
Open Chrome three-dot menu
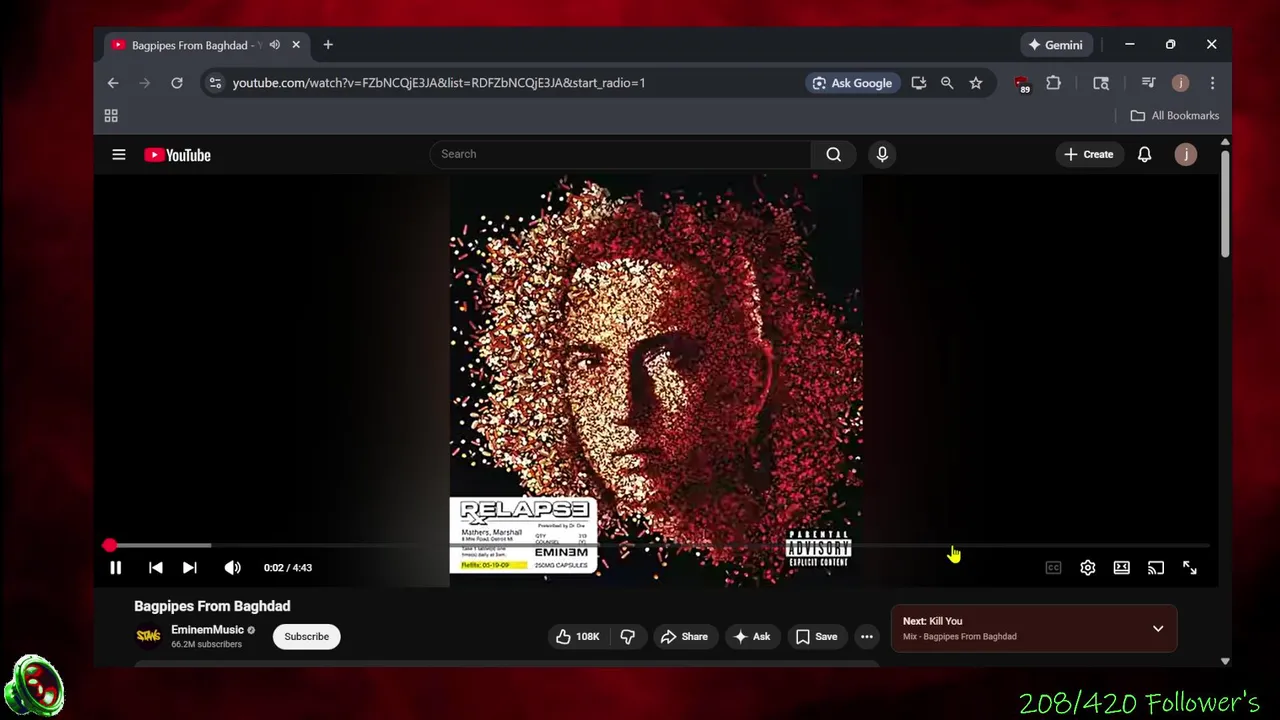coord(1212,83)
